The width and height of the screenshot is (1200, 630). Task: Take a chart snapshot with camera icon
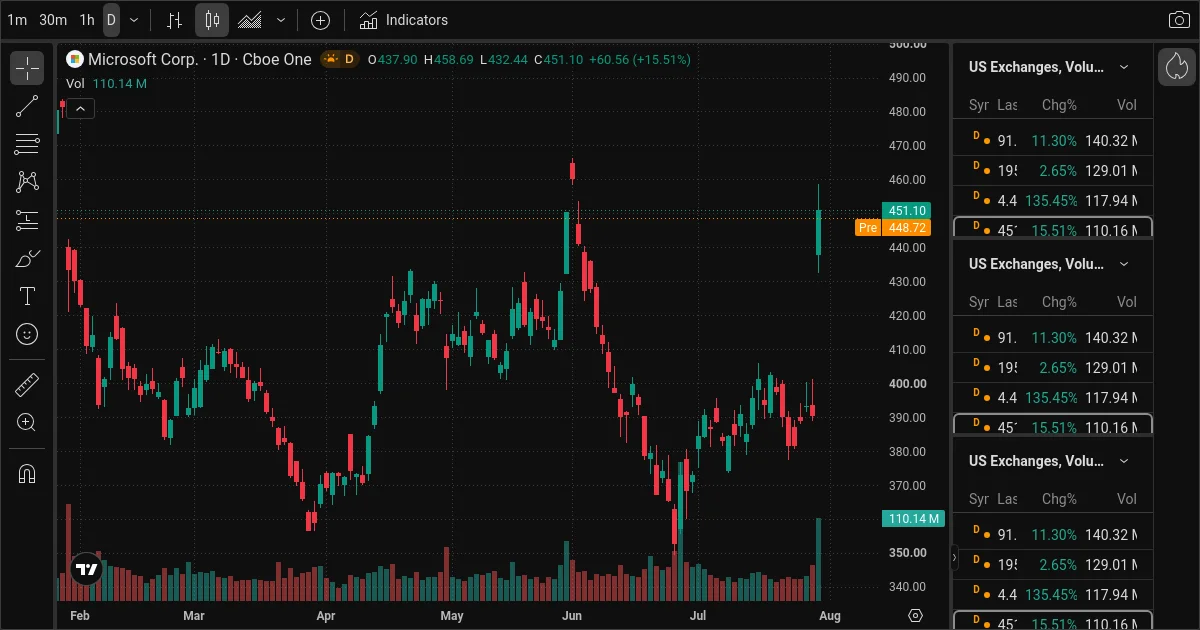click(1179, 20)
